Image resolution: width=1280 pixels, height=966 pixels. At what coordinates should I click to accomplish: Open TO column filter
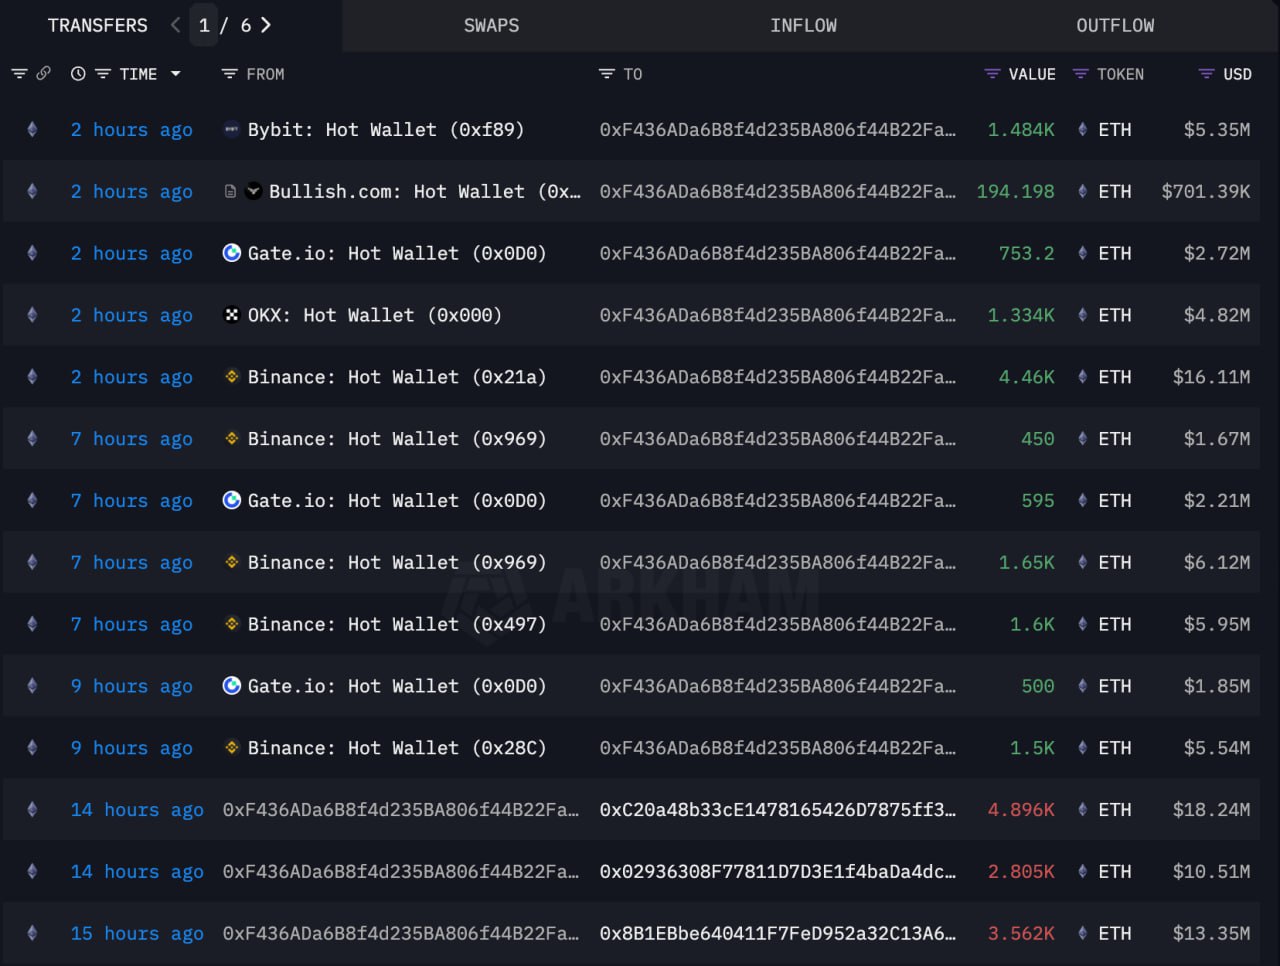[x=606, y=74]
